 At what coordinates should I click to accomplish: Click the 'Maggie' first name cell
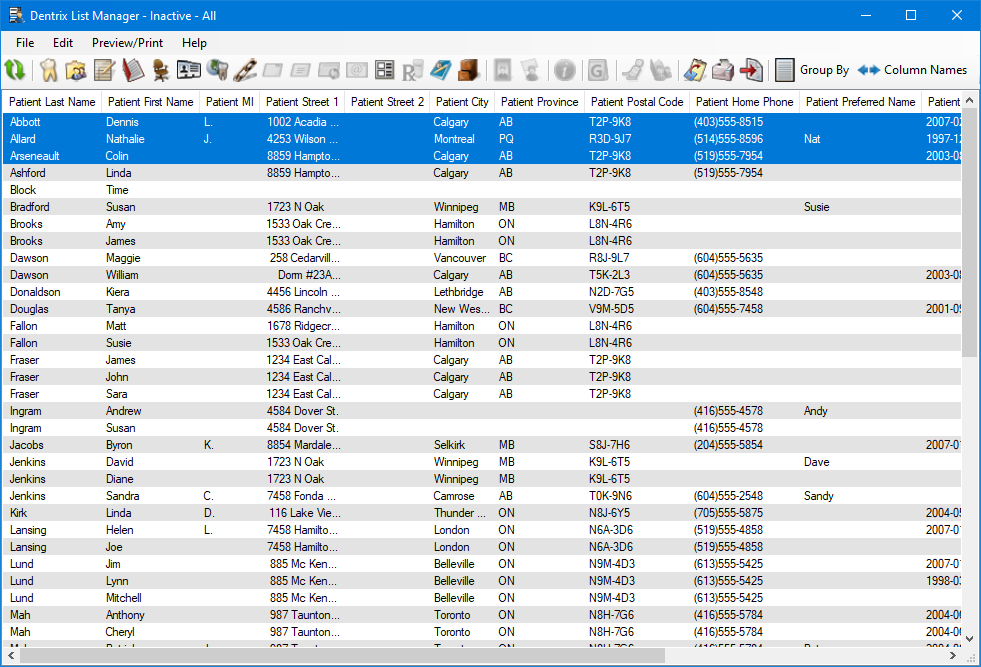(x=123, y=258)
